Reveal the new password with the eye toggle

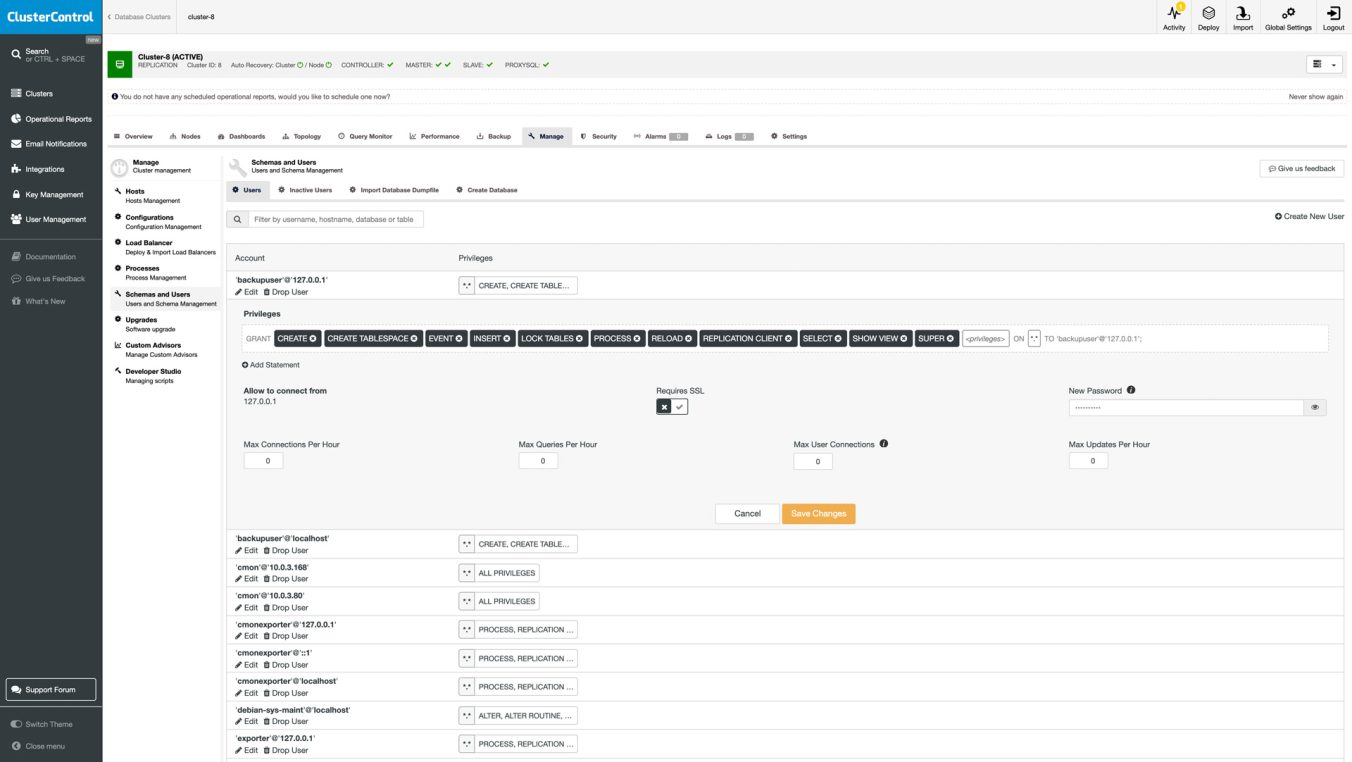(x=1316, y=407)
